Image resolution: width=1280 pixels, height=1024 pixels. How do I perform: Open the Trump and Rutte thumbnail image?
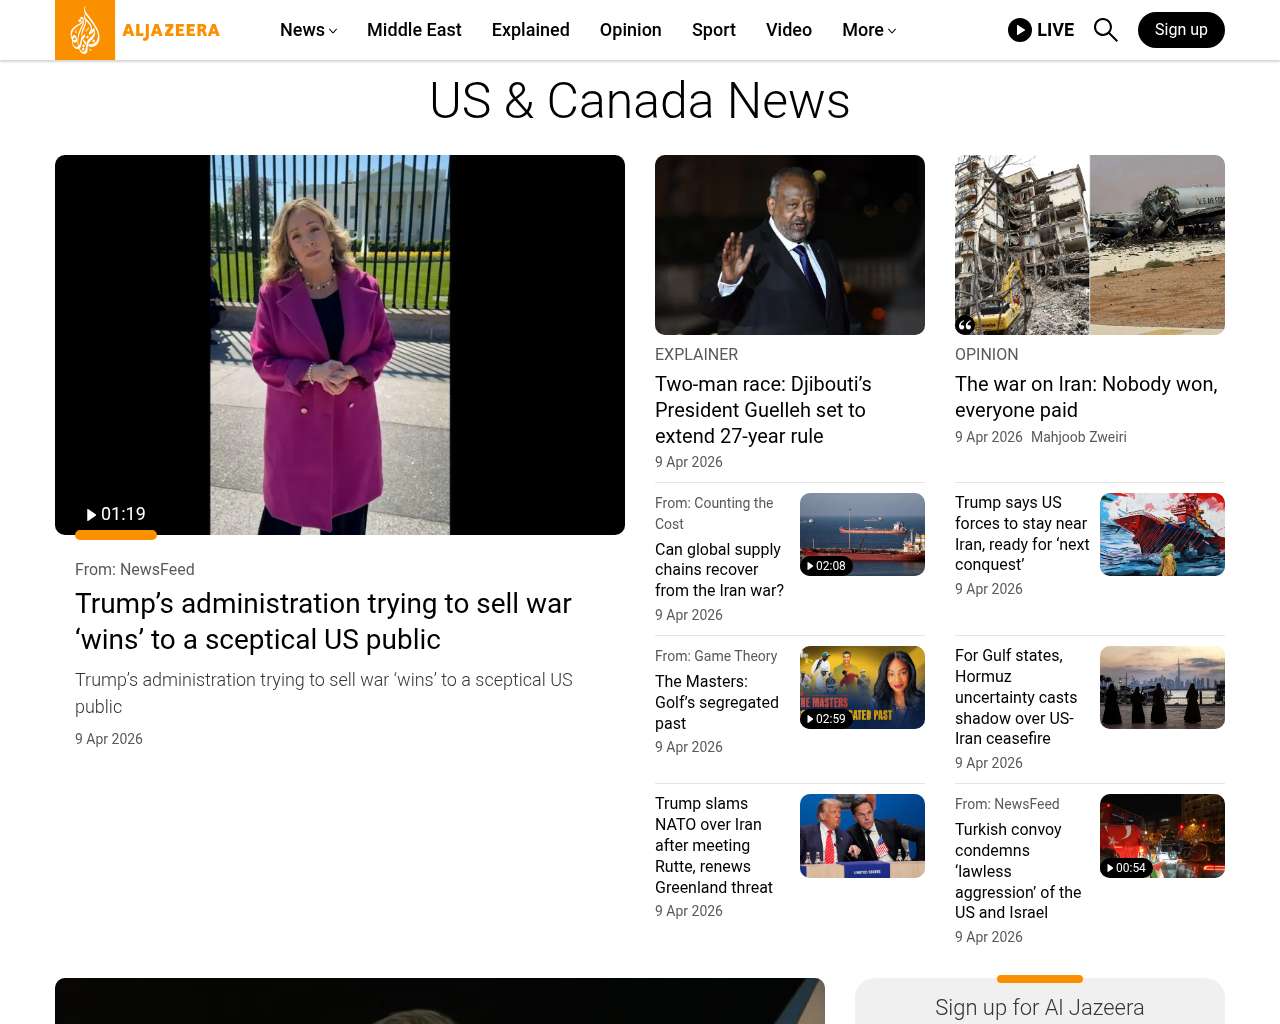(862, 836)
